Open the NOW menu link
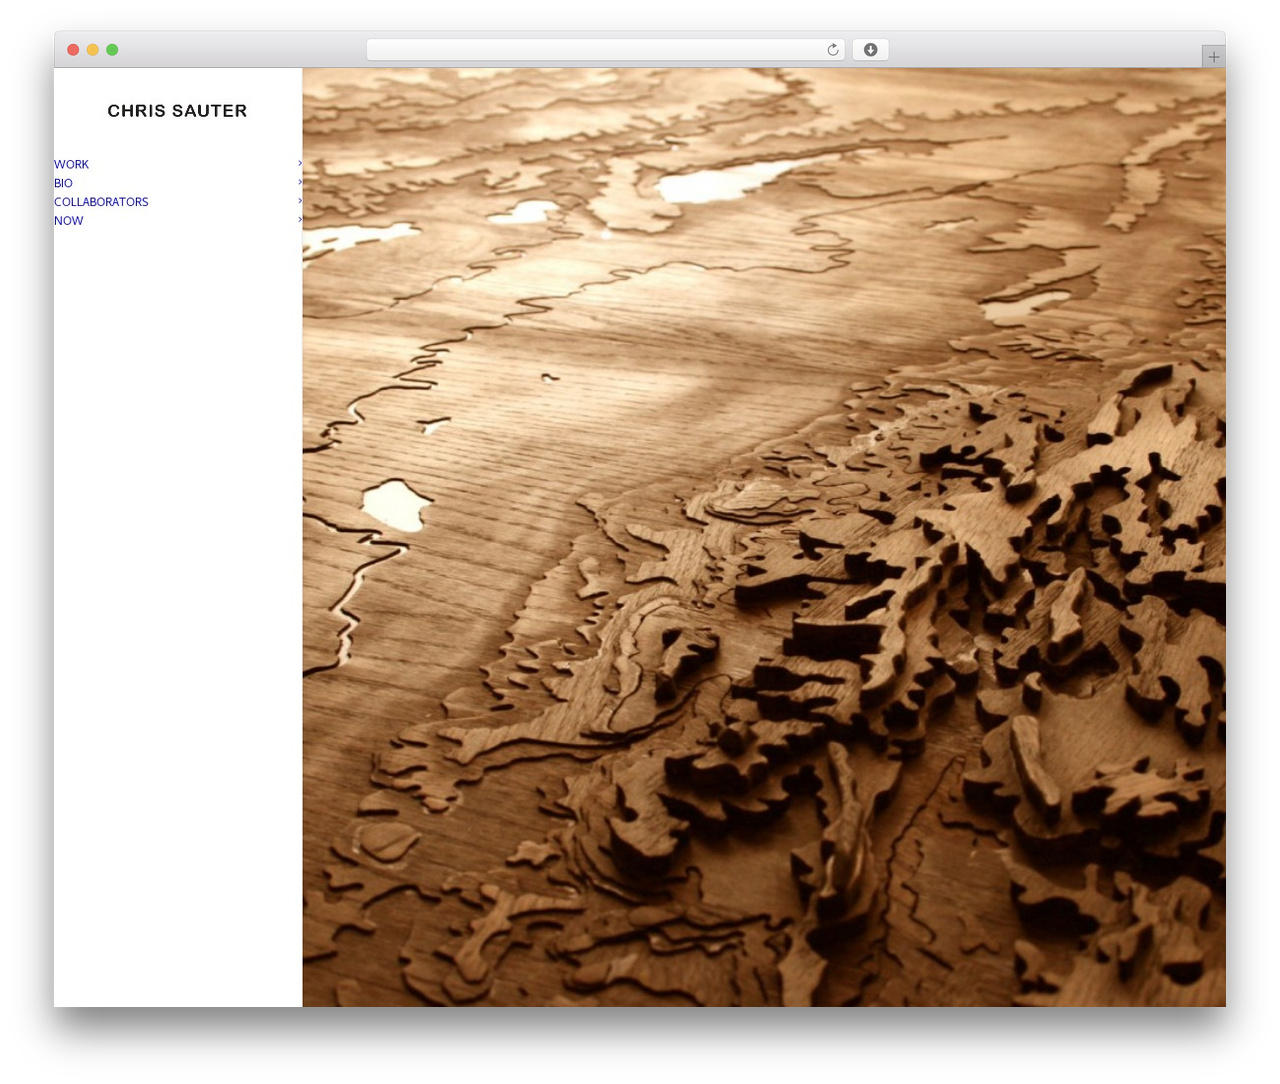 [x=69, y=221]
